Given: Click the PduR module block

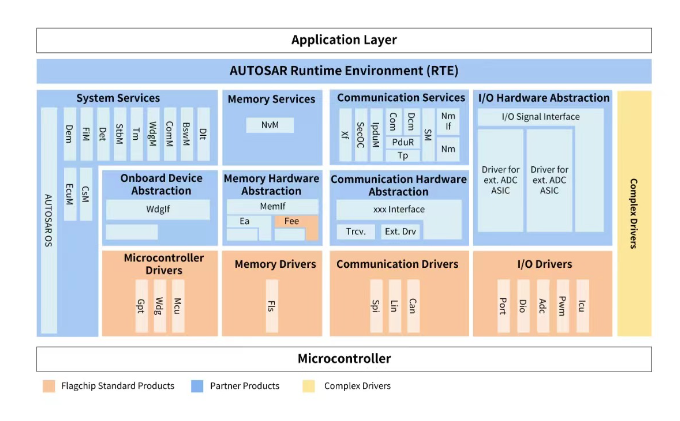Looking at the screenshot, I should tap(403, 142).
